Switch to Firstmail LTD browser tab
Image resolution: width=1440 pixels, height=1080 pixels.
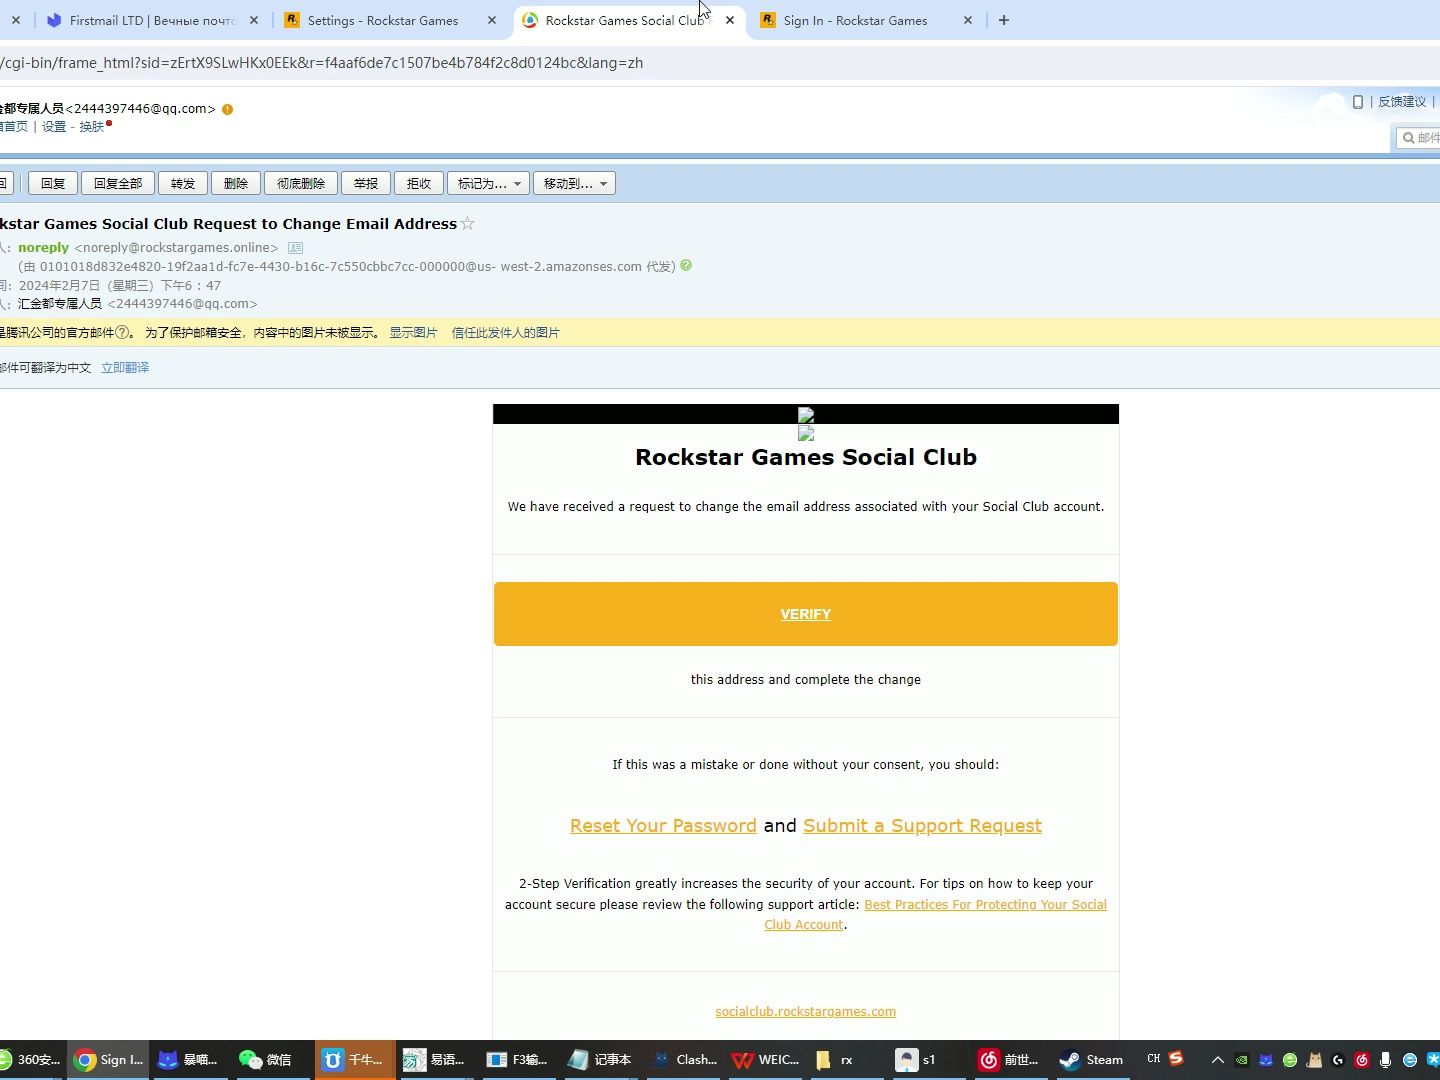(150, 20)
